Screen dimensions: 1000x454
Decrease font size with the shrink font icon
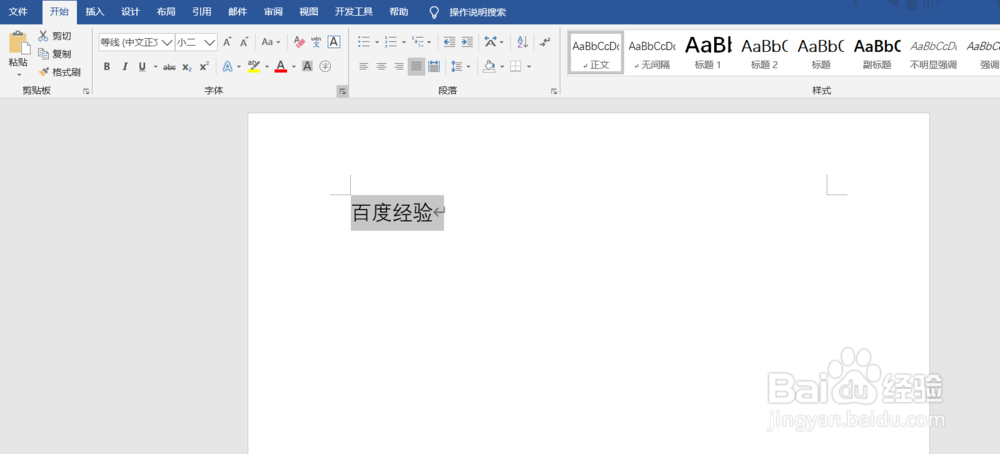coord(244,42)
